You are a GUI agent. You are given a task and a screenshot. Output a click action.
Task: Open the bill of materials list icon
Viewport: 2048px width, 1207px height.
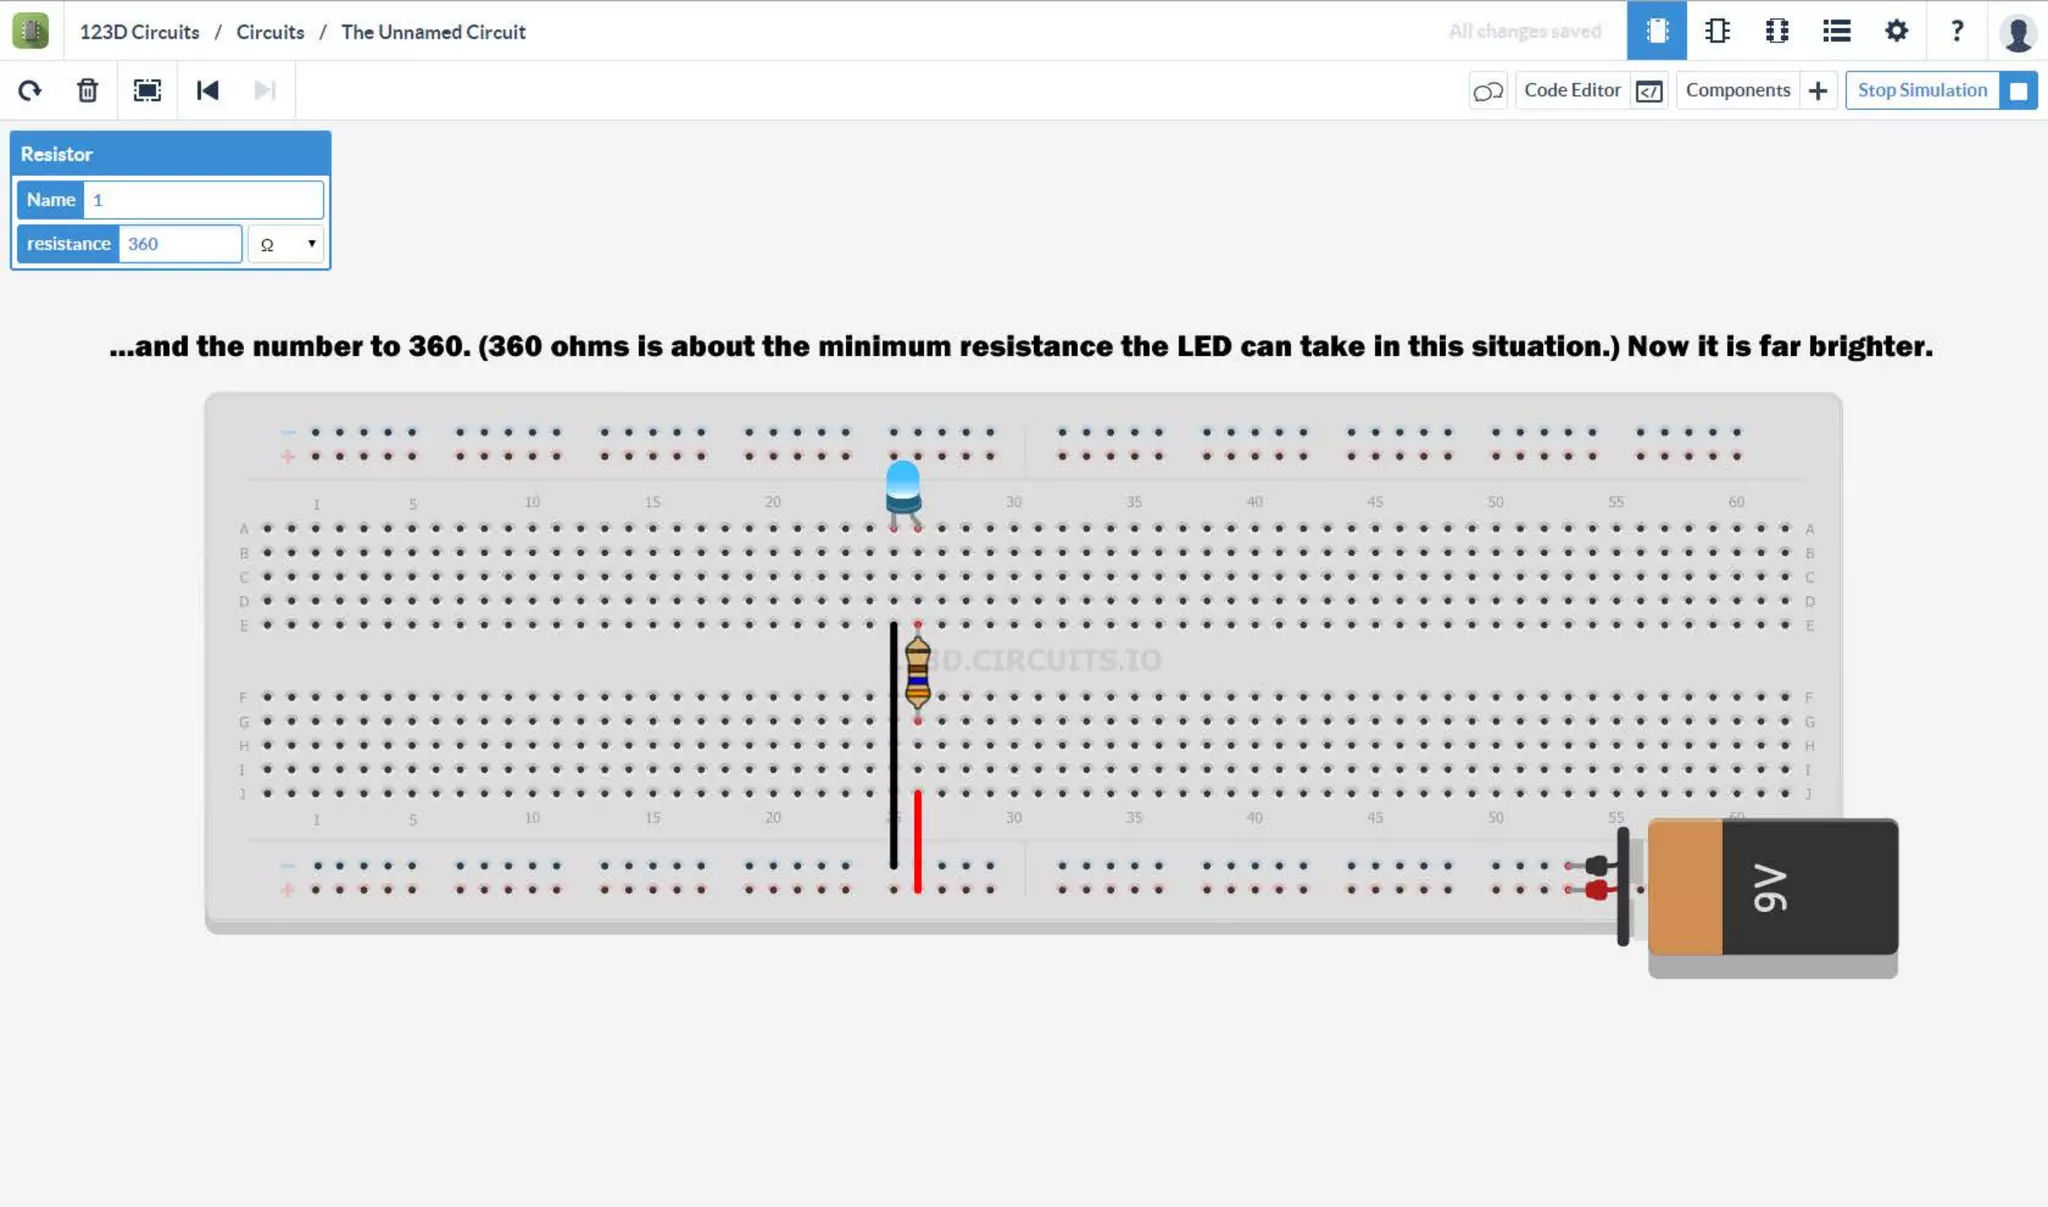pyautogui.click(x=1836, y=31)
